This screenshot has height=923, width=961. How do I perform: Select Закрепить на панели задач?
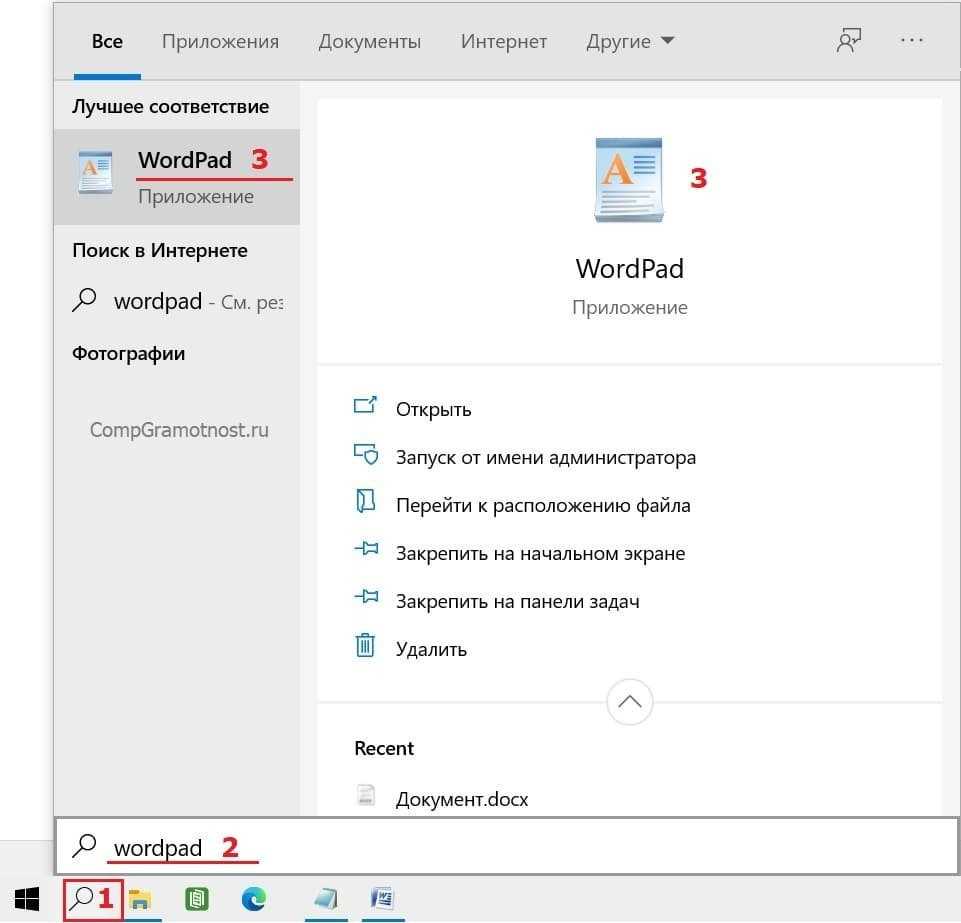517,601
